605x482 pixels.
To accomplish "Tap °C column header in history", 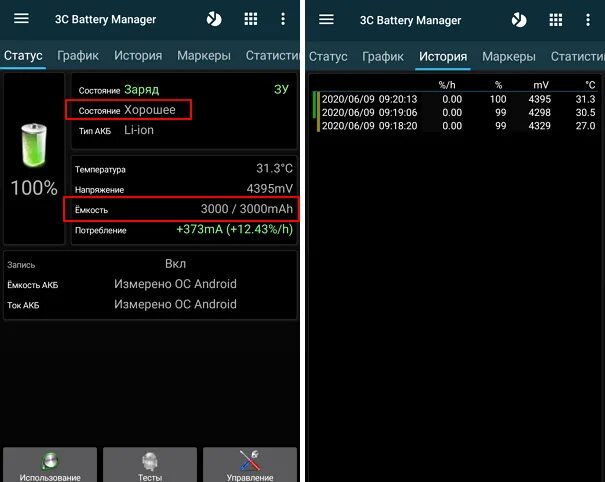I will coord(590,85).
